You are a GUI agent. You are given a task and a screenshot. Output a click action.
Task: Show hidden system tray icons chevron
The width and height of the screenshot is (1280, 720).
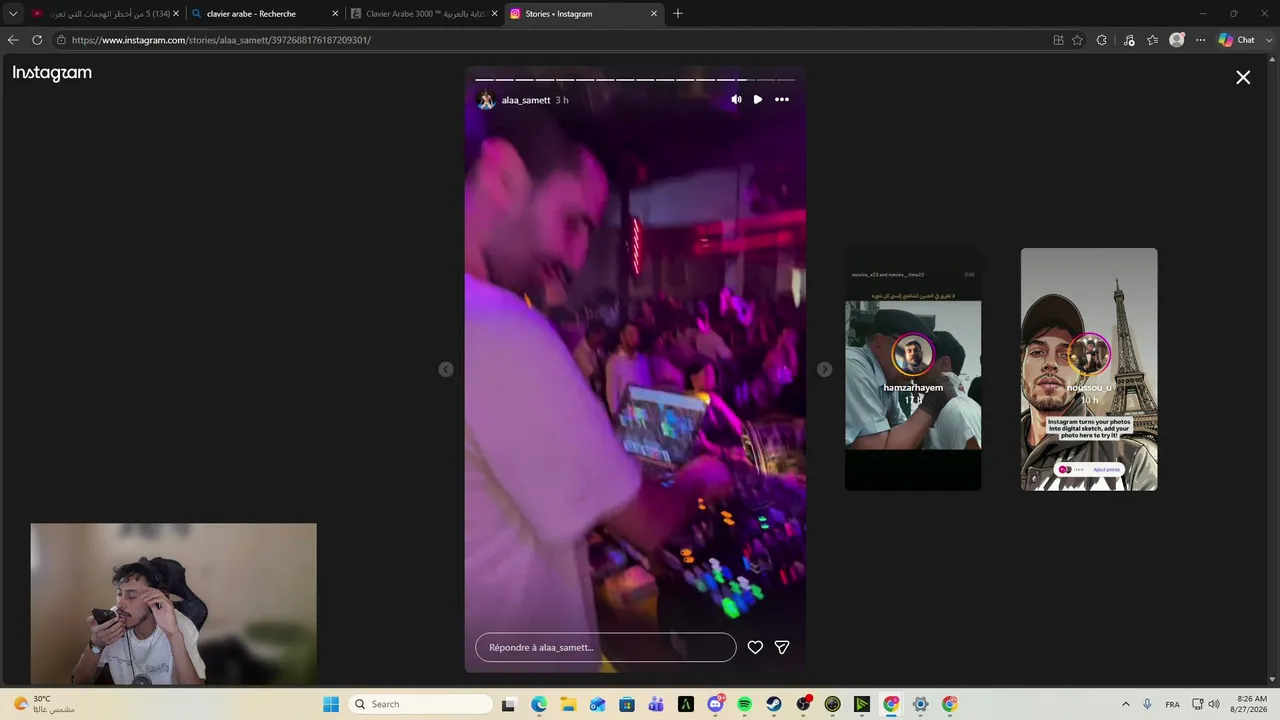pyautogui.click(x=1125, y=704)
